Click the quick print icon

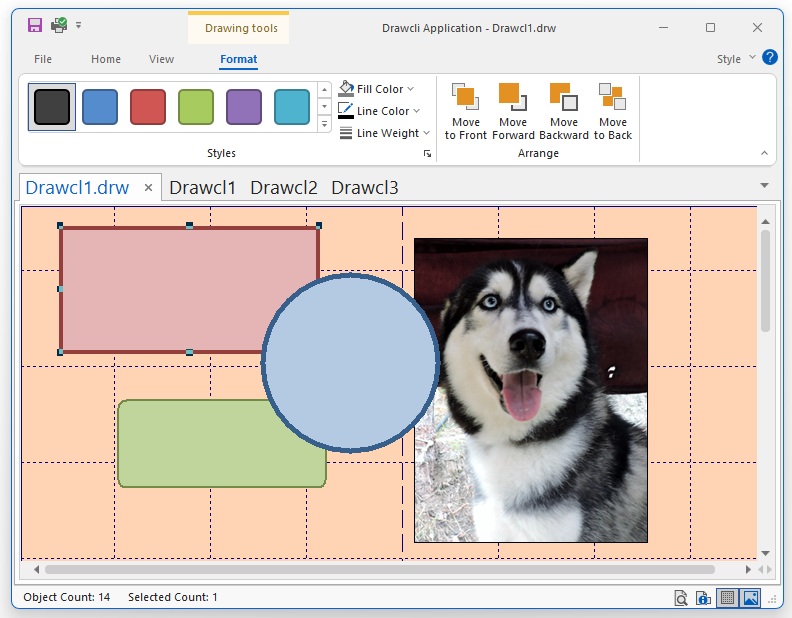[59, 26]
